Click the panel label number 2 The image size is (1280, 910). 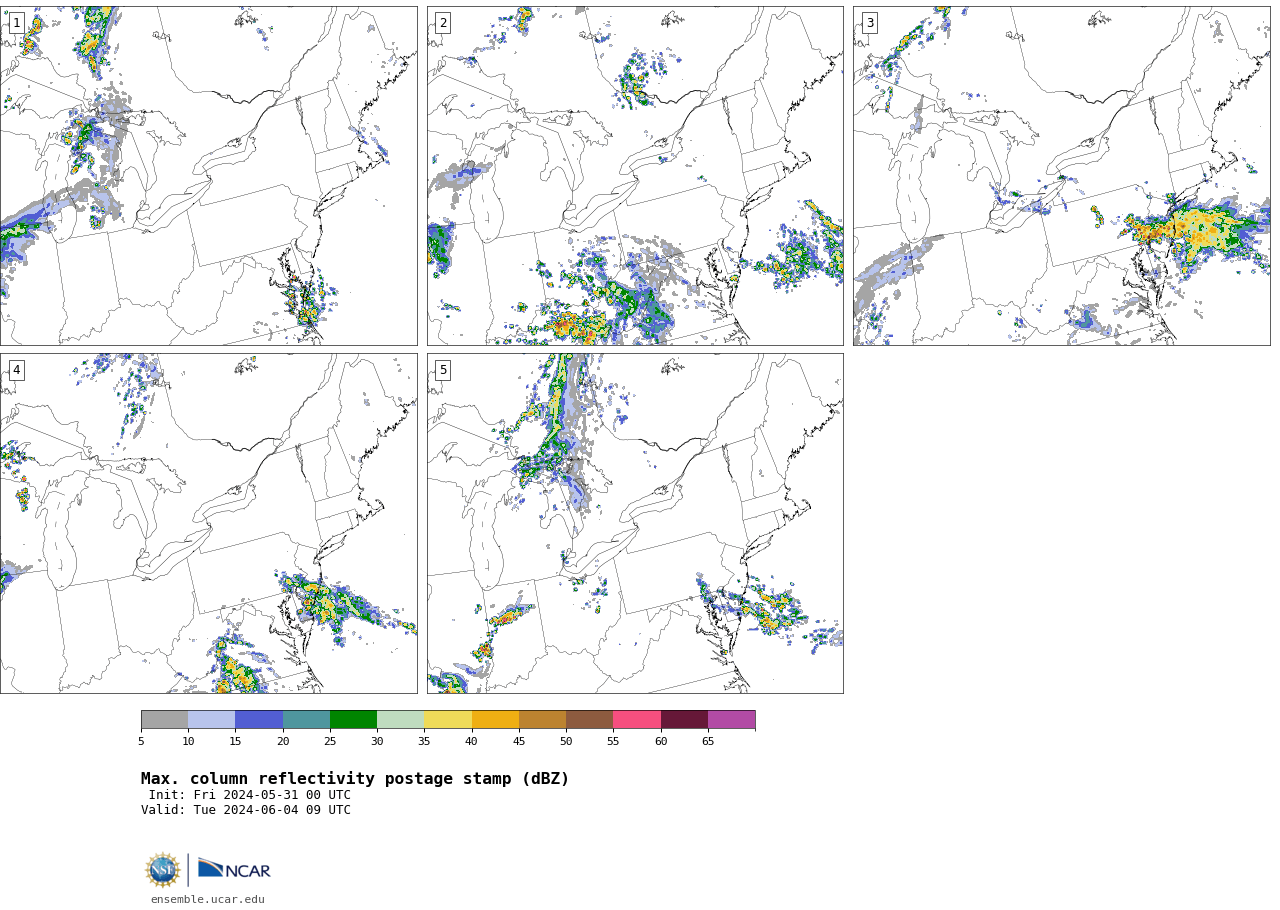coord(443,23)
